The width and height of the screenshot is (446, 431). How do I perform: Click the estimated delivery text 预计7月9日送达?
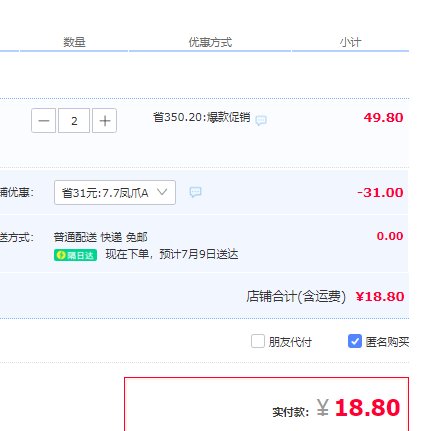point(199,254)
